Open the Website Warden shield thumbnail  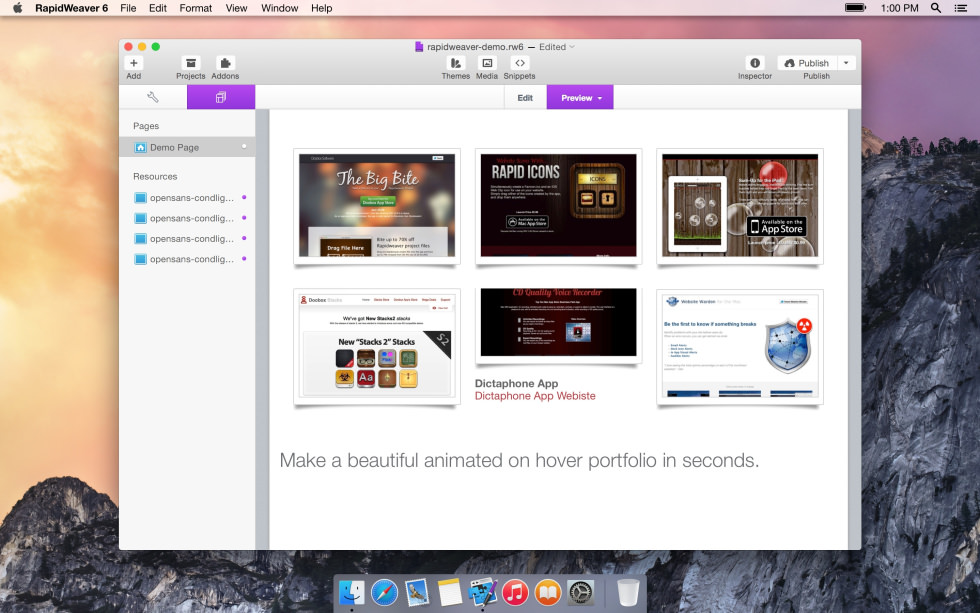pos(740,347)
